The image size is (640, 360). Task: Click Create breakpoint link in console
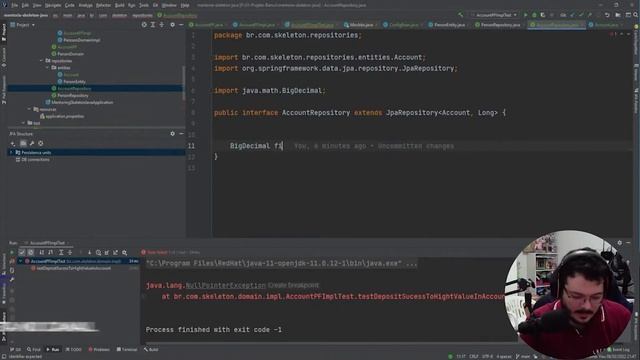293,285
